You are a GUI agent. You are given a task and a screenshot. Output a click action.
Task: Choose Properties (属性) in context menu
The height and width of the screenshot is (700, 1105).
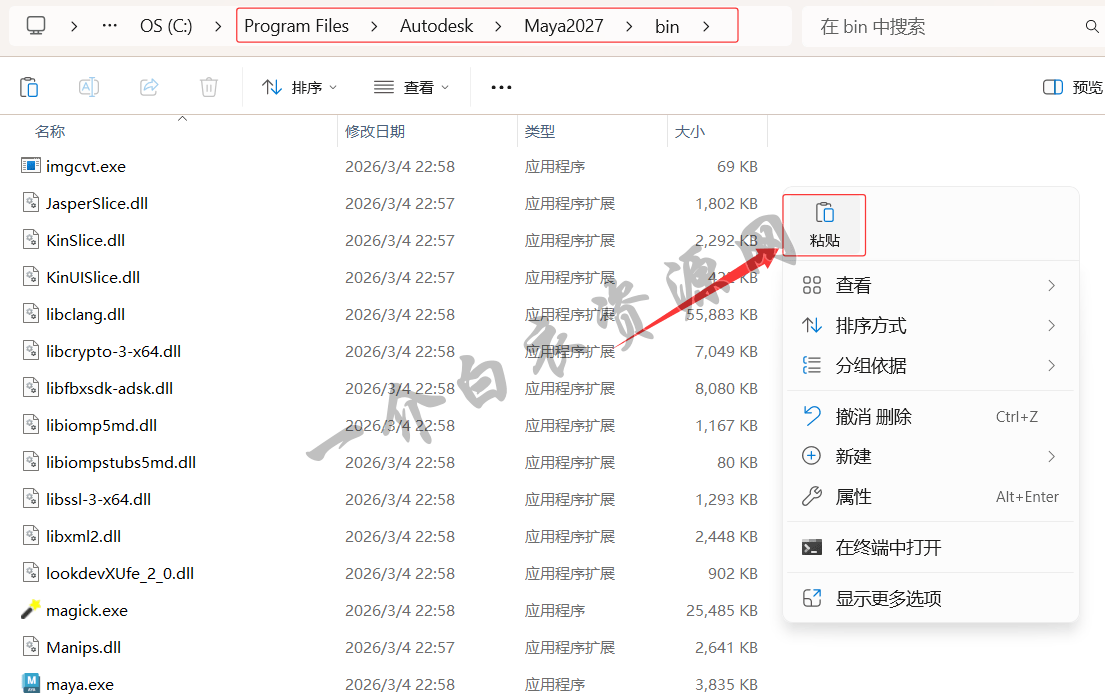click(853, 497)
